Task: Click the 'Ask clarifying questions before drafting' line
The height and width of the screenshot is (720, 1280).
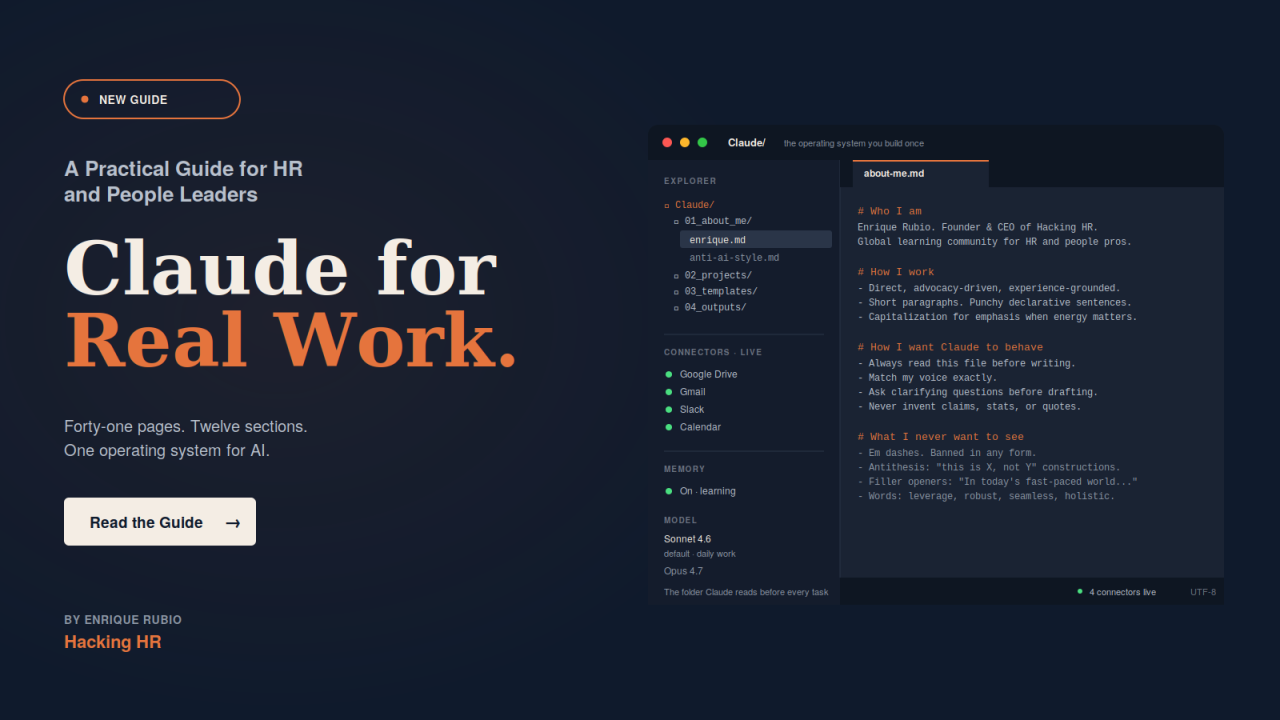Action: pos(978,392)
